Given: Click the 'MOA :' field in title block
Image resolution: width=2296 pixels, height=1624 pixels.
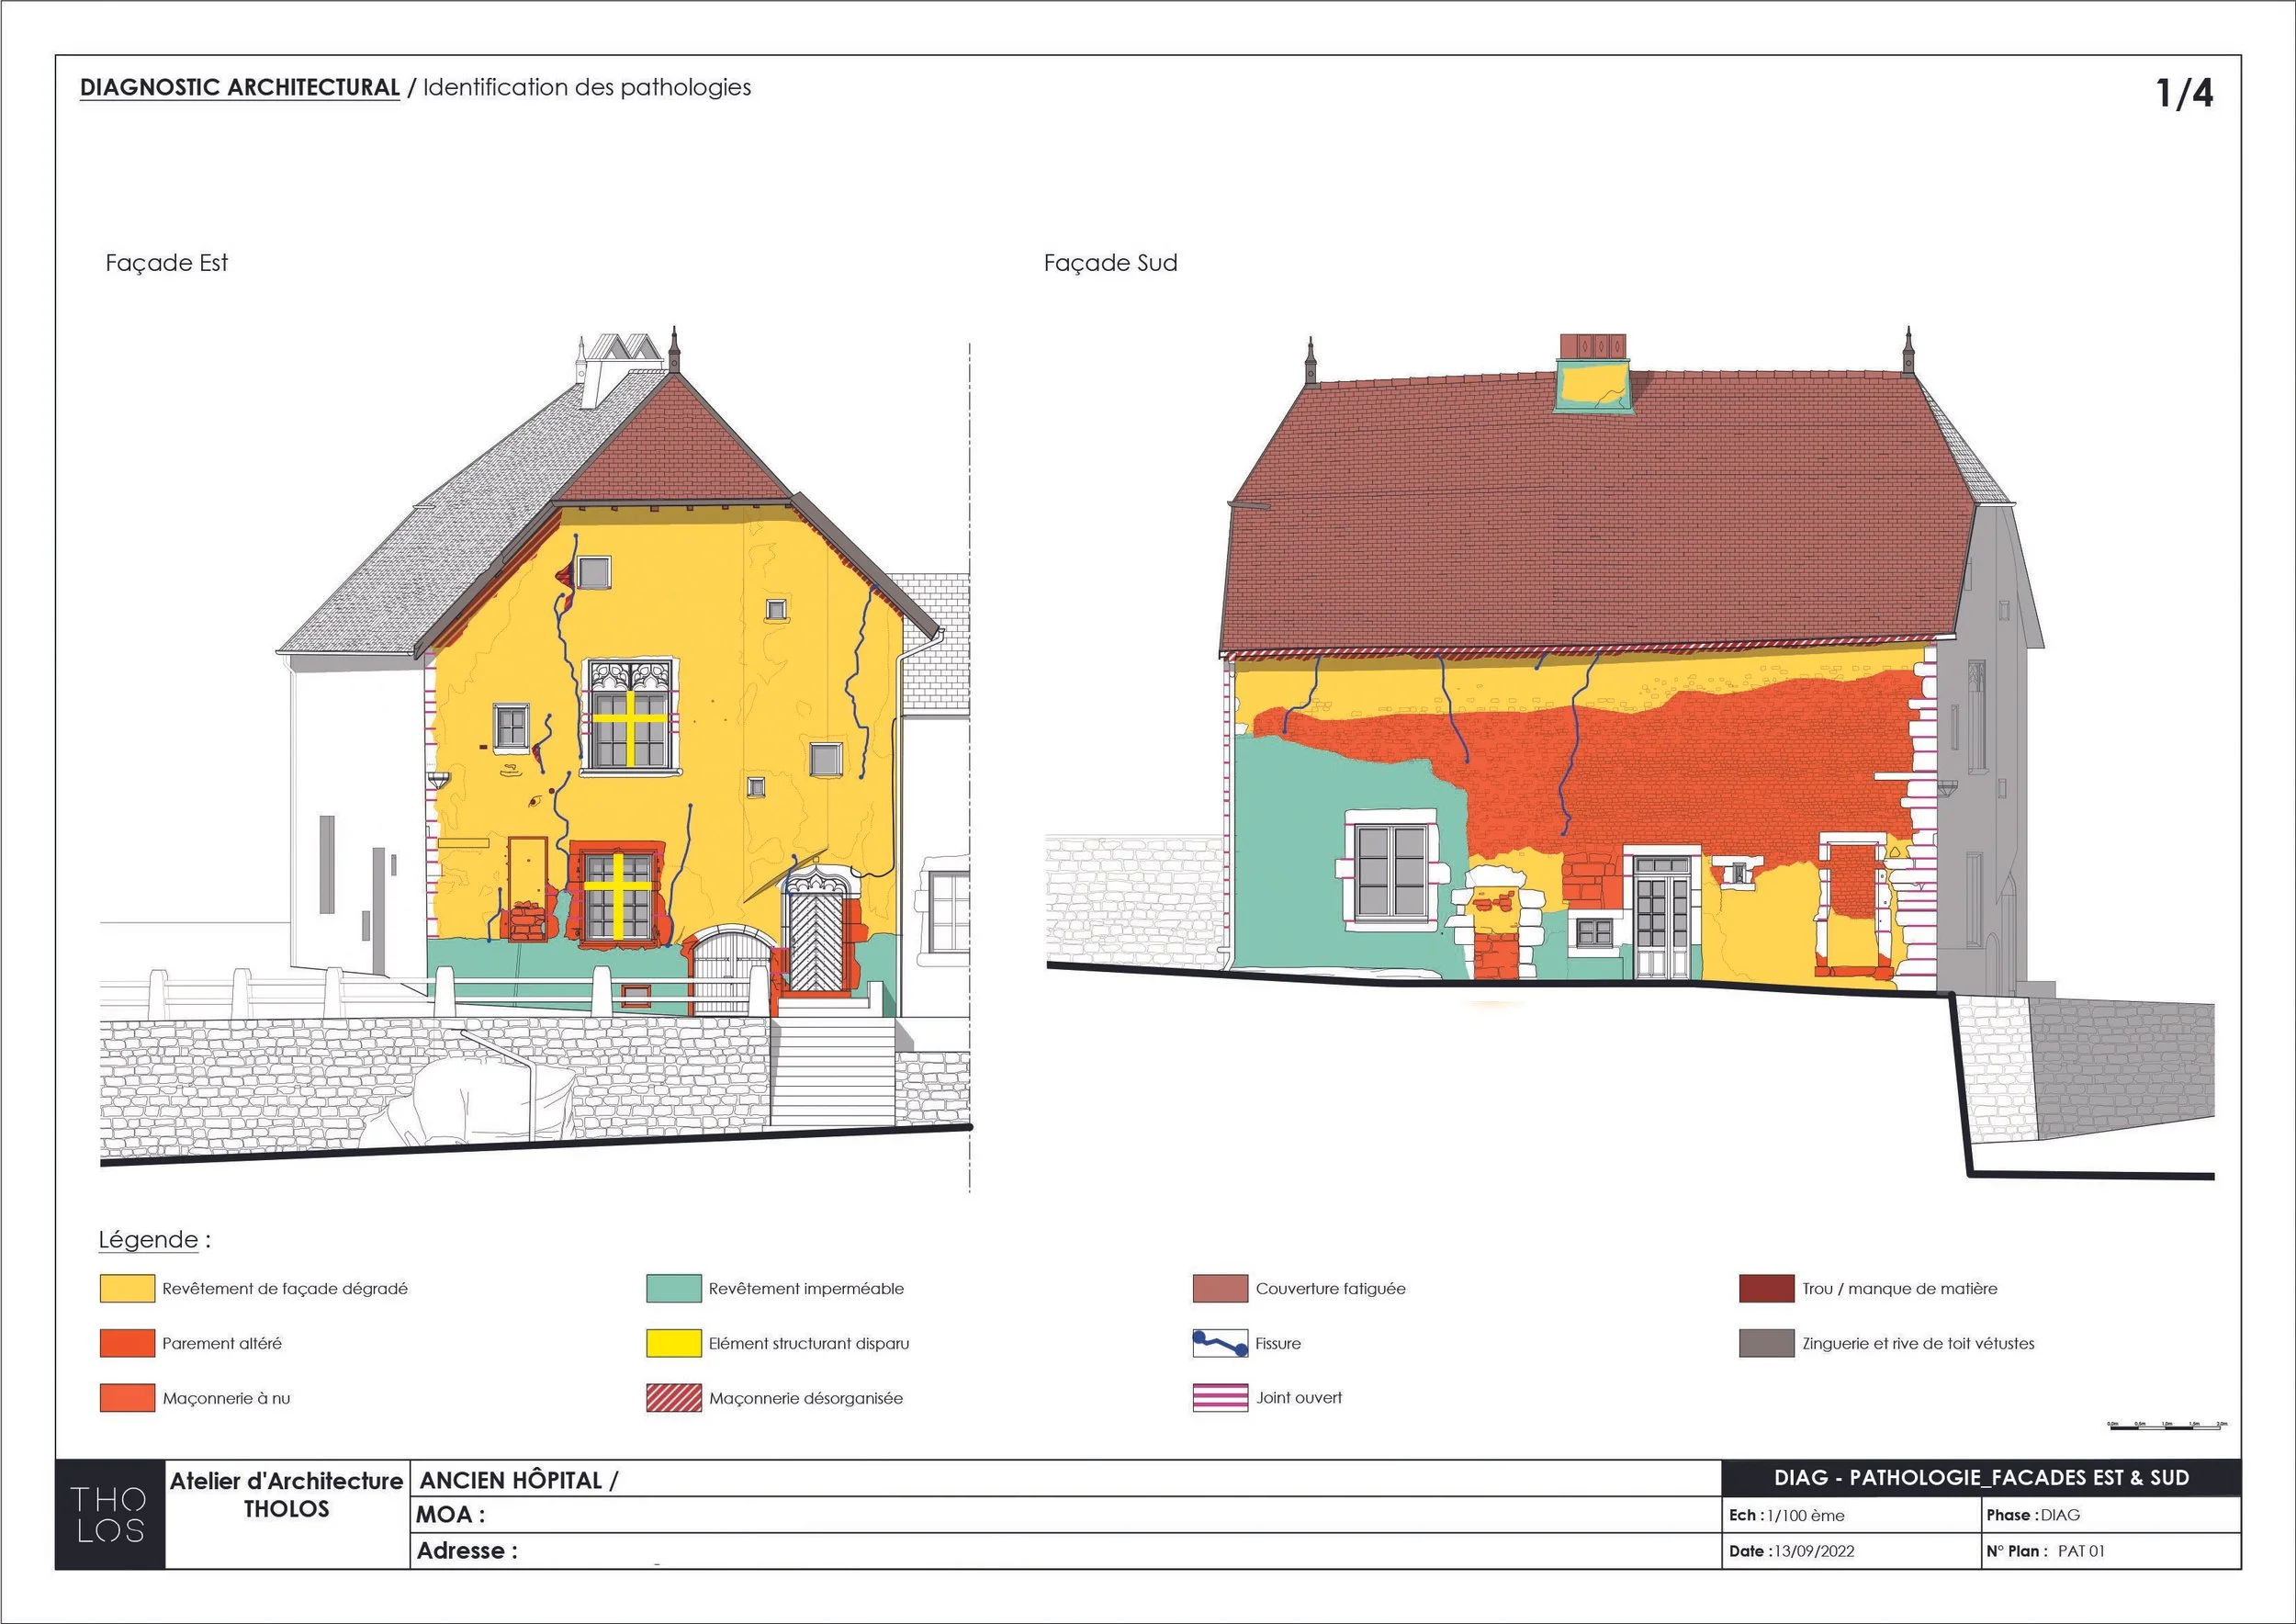Looking at the screenshot, I should pyautogui.click(x=451, y=1515).
